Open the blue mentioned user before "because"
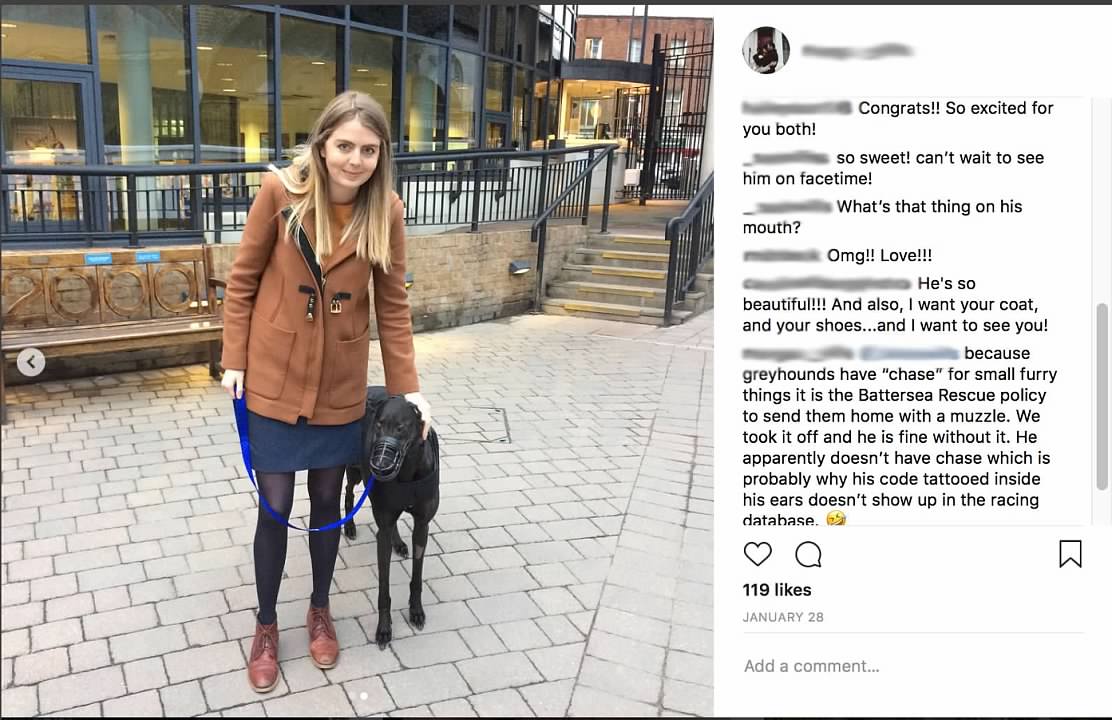 pyautogui.click(x=909, y=353)
